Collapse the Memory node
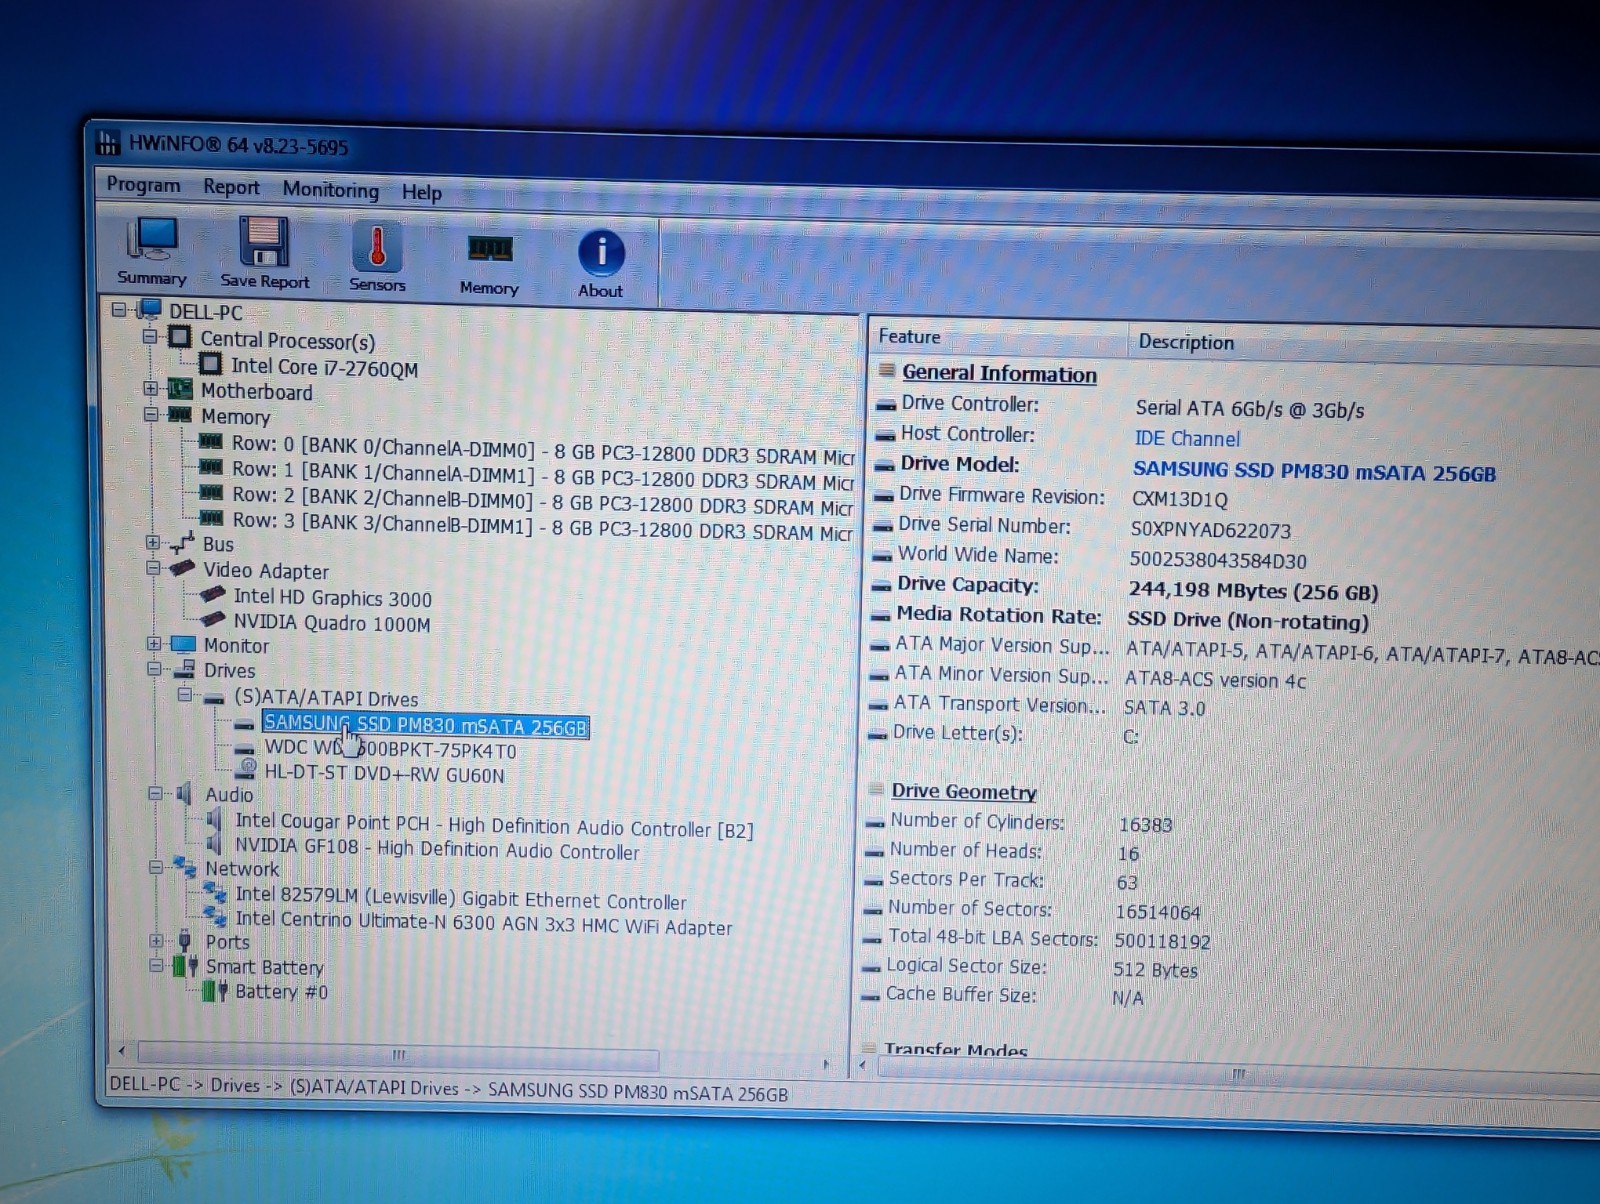The width and height of the screenshot is (1600, 1204). pos(150,413)
